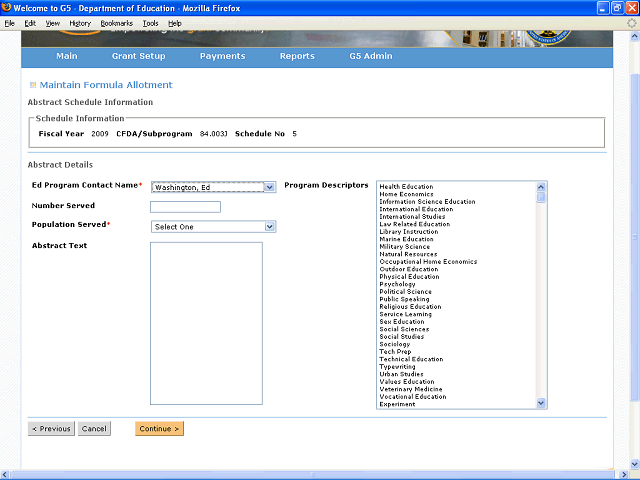The height and width of the screenshot is (480, 640).
Task: Select Social Sciences descriptor
Action: 404,329
